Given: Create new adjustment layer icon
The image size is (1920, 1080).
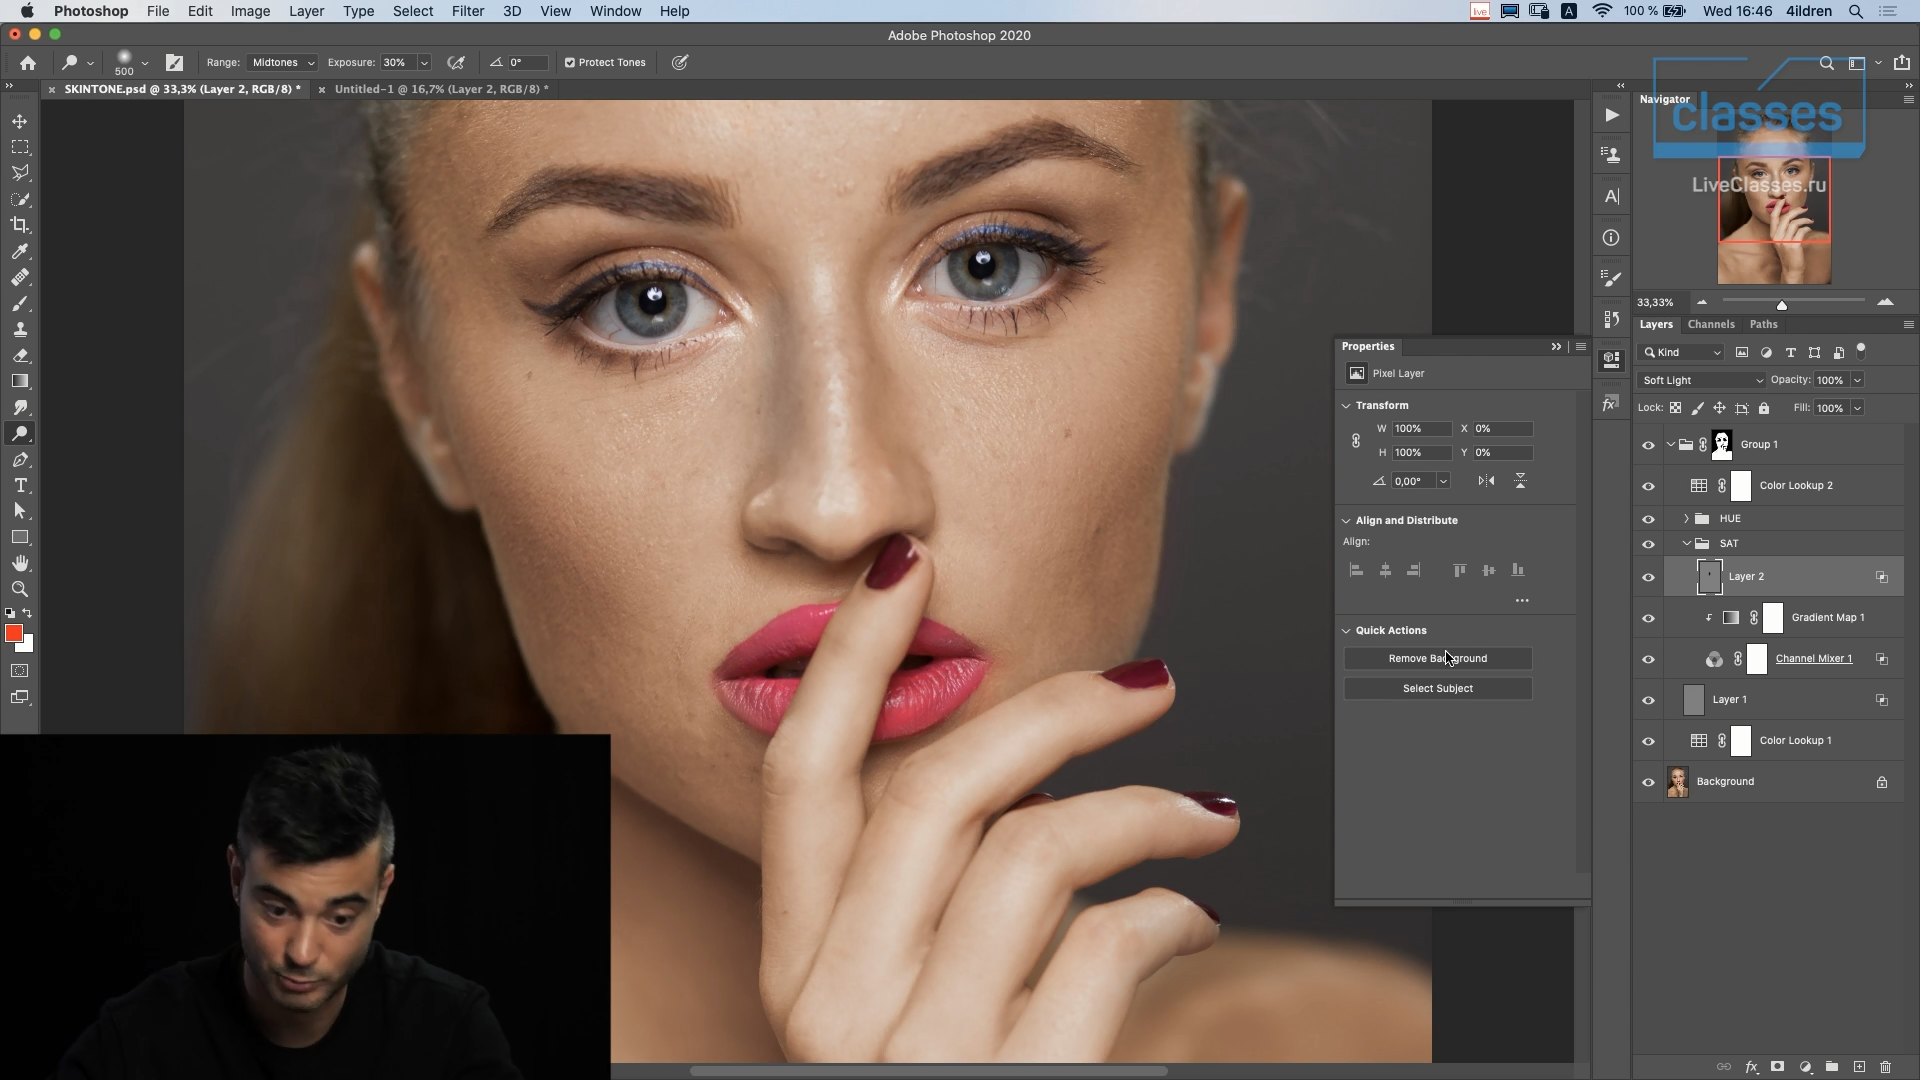Looking at the screenshot, I should 1805,1067.
